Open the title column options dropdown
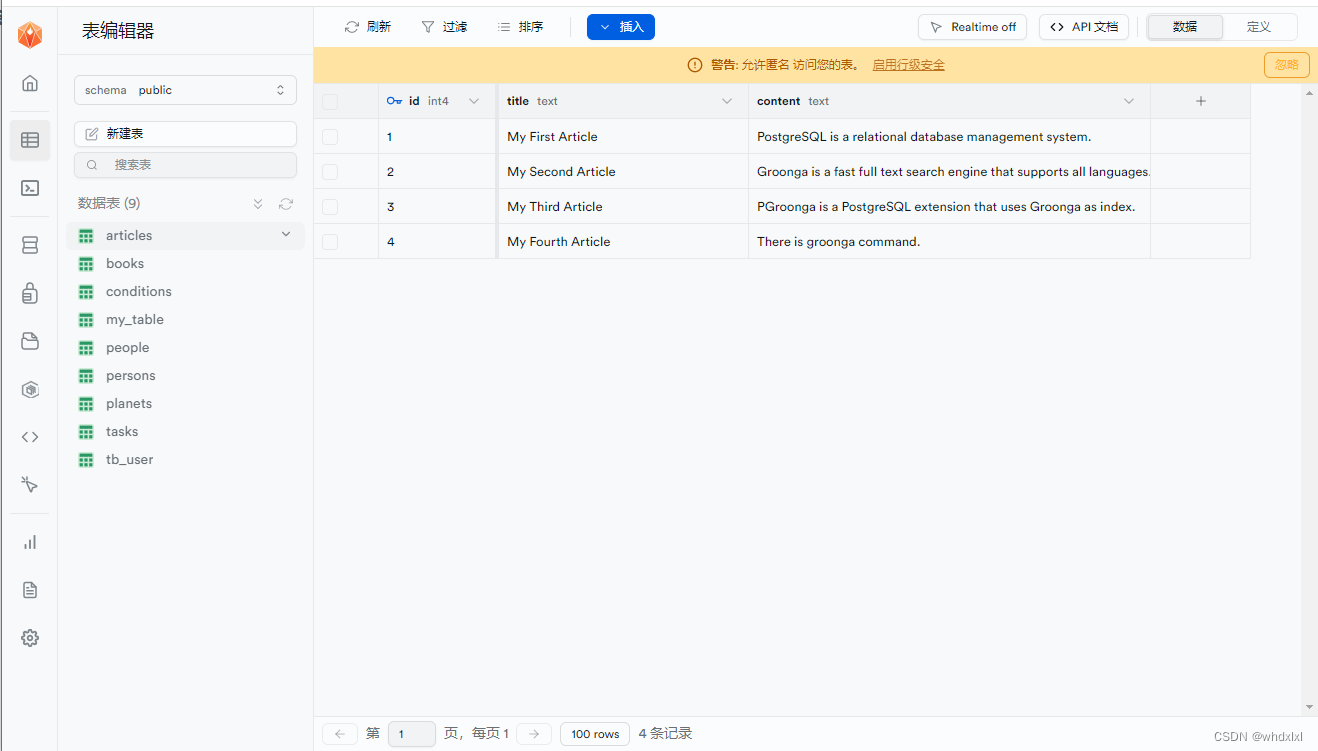Image resolution: width=1318 pixels, height=751 pixels. click(726, 100)
